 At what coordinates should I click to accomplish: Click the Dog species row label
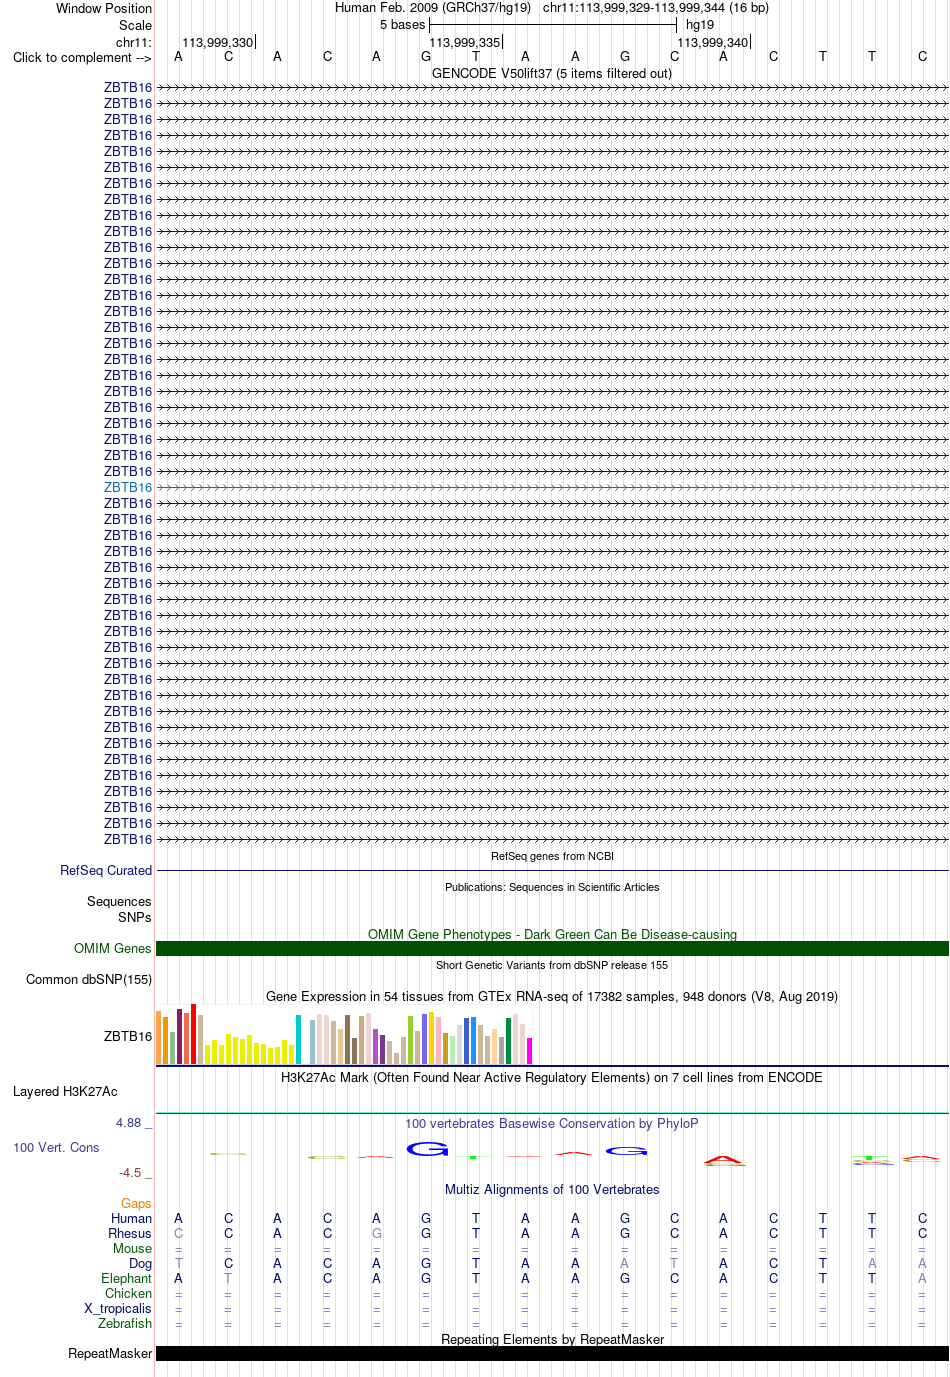141,1264
